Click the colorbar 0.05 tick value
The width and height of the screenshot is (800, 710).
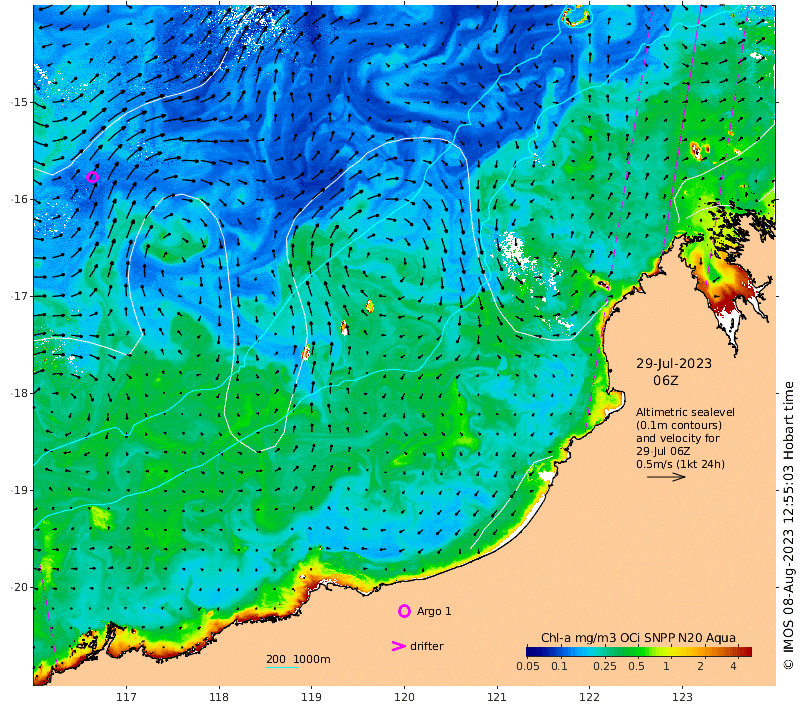point(528,666)
